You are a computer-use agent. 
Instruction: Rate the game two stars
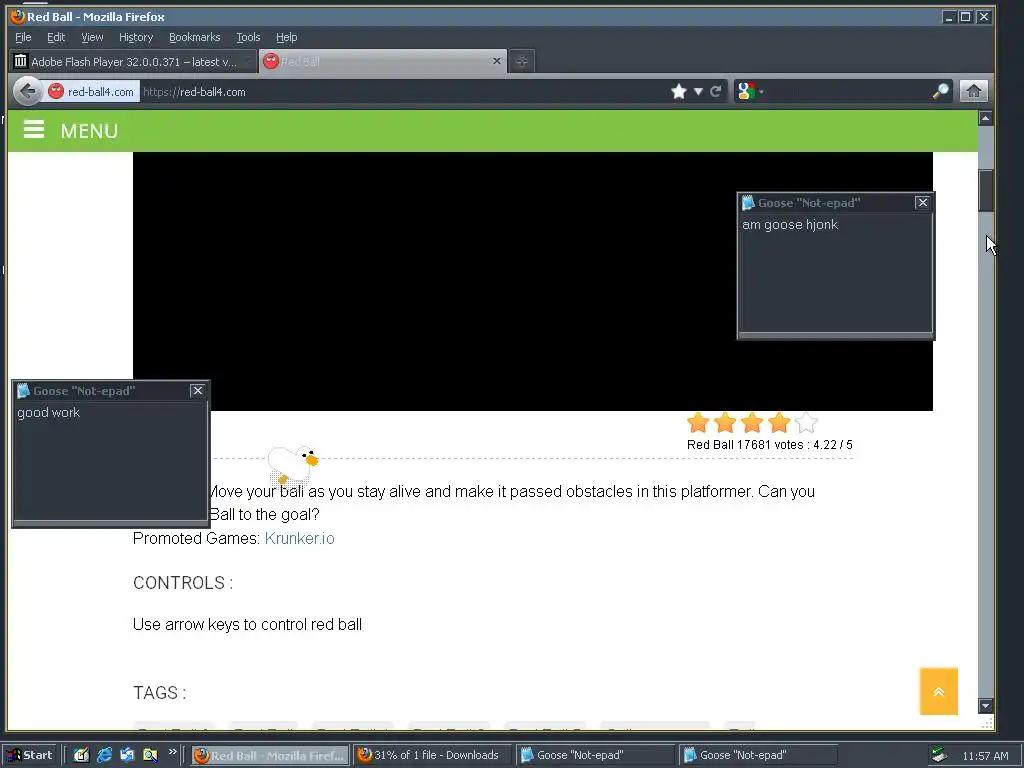(x=725, y=423)
